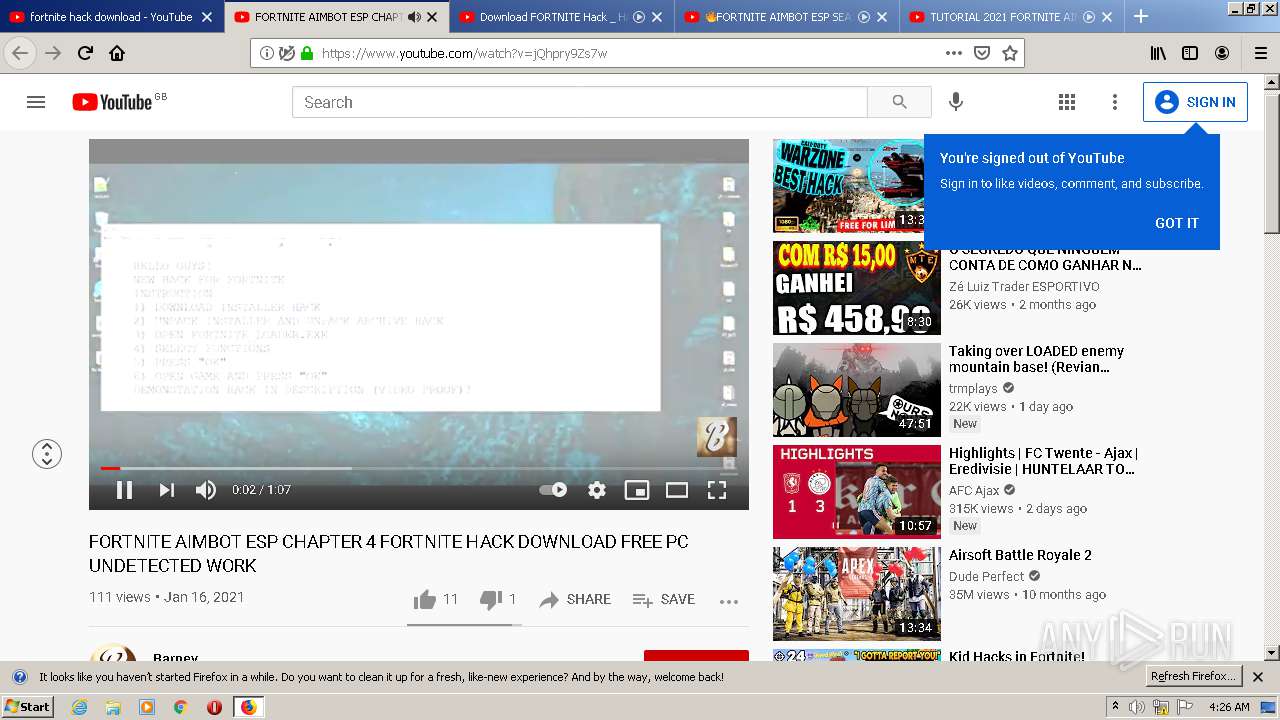Viewport: 1280px width, 720px height.
Task: Click the Refresh Firefox button
Action: 1193,676
